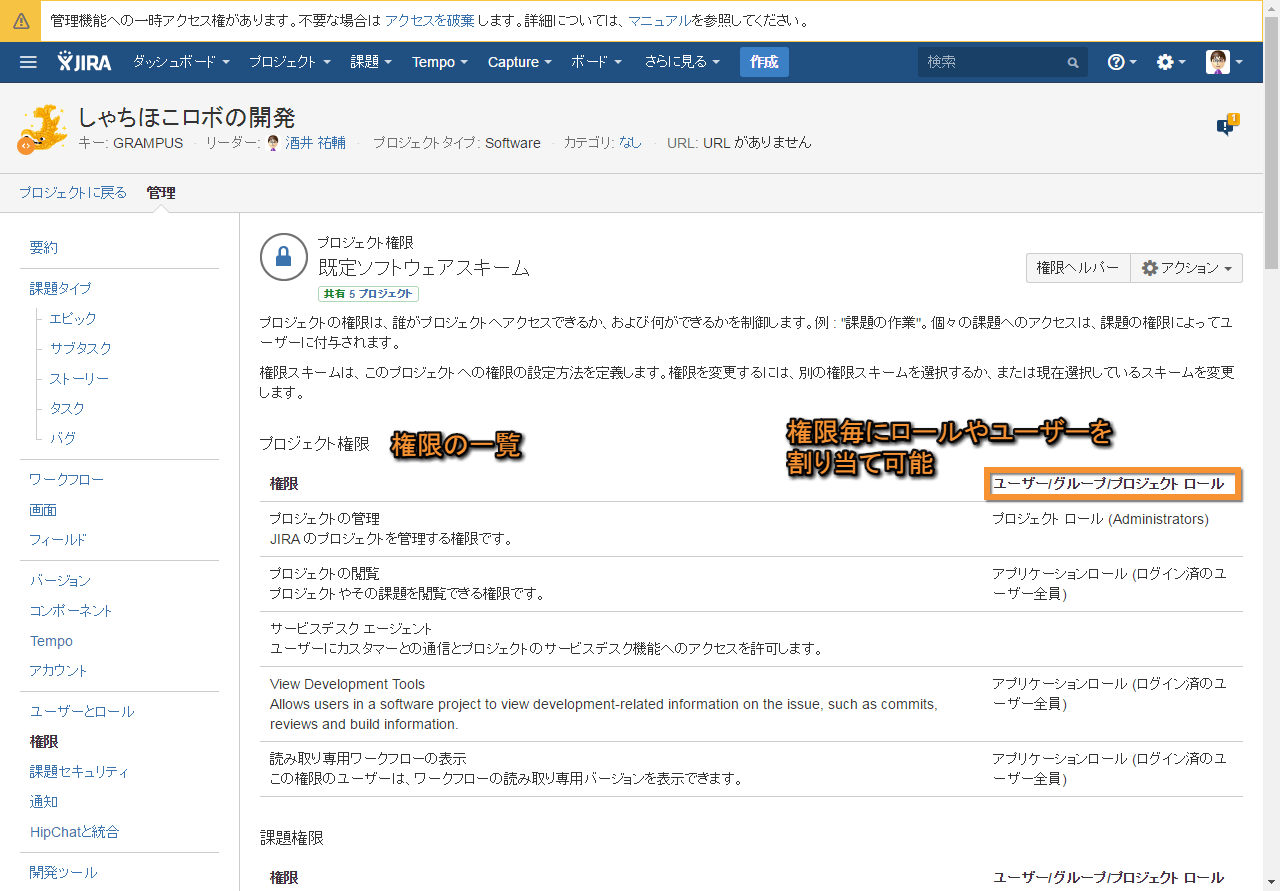Open the 課題 dropdown menu
This screenshot has height=891, width=1280.
click(x=371, y=62)
